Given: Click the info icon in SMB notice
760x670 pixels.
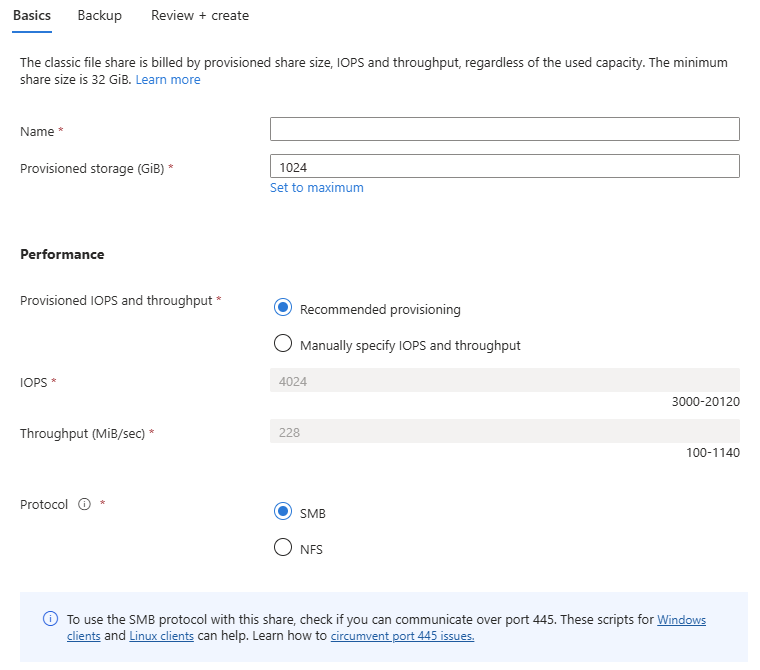Looking at the screenshot, I should point(50,619).
